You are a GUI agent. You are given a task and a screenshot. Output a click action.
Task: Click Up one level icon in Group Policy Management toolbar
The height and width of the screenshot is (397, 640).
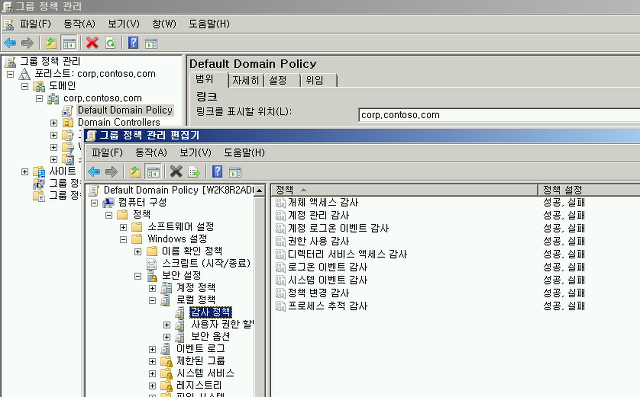(x=51, y=43)
